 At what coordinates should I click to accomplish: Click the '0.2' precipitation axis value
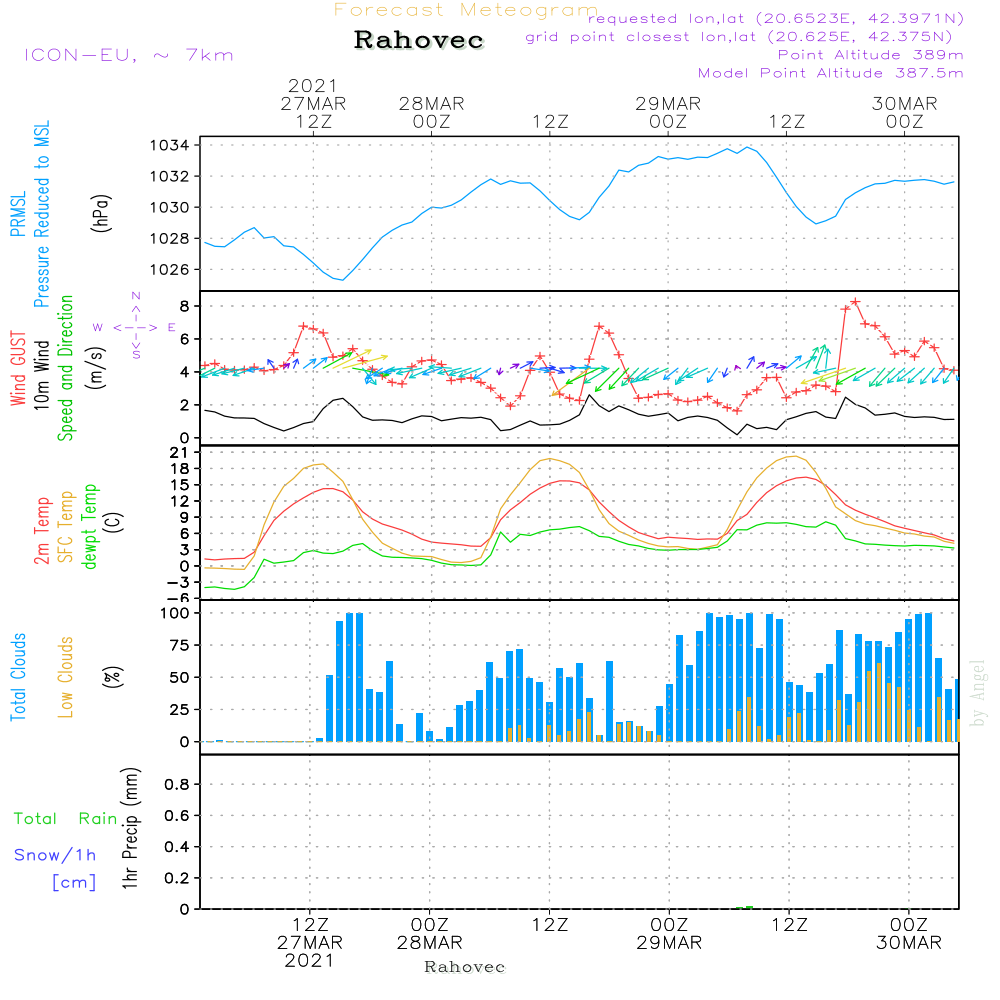(x=177, y=878)
